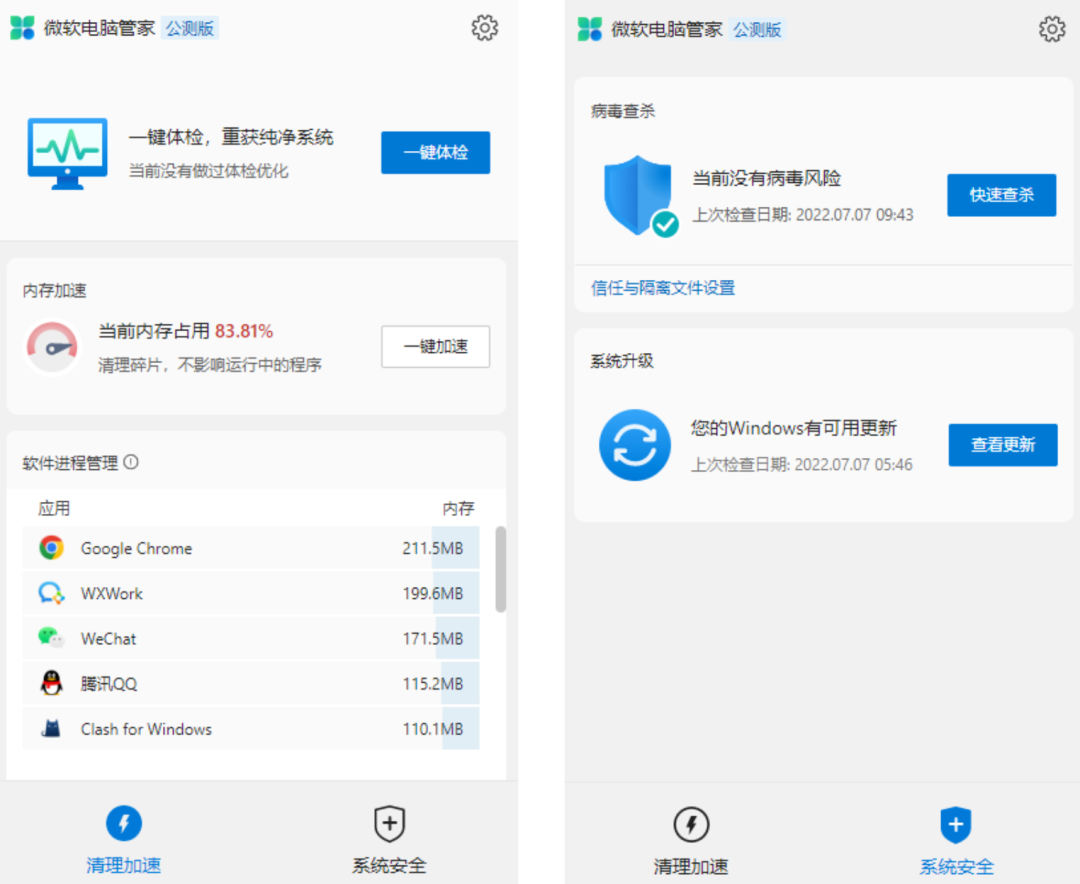This screenshot has width=1080, height=884.
Task: Click the WeChat app icon
Action: tap(51, 638)
